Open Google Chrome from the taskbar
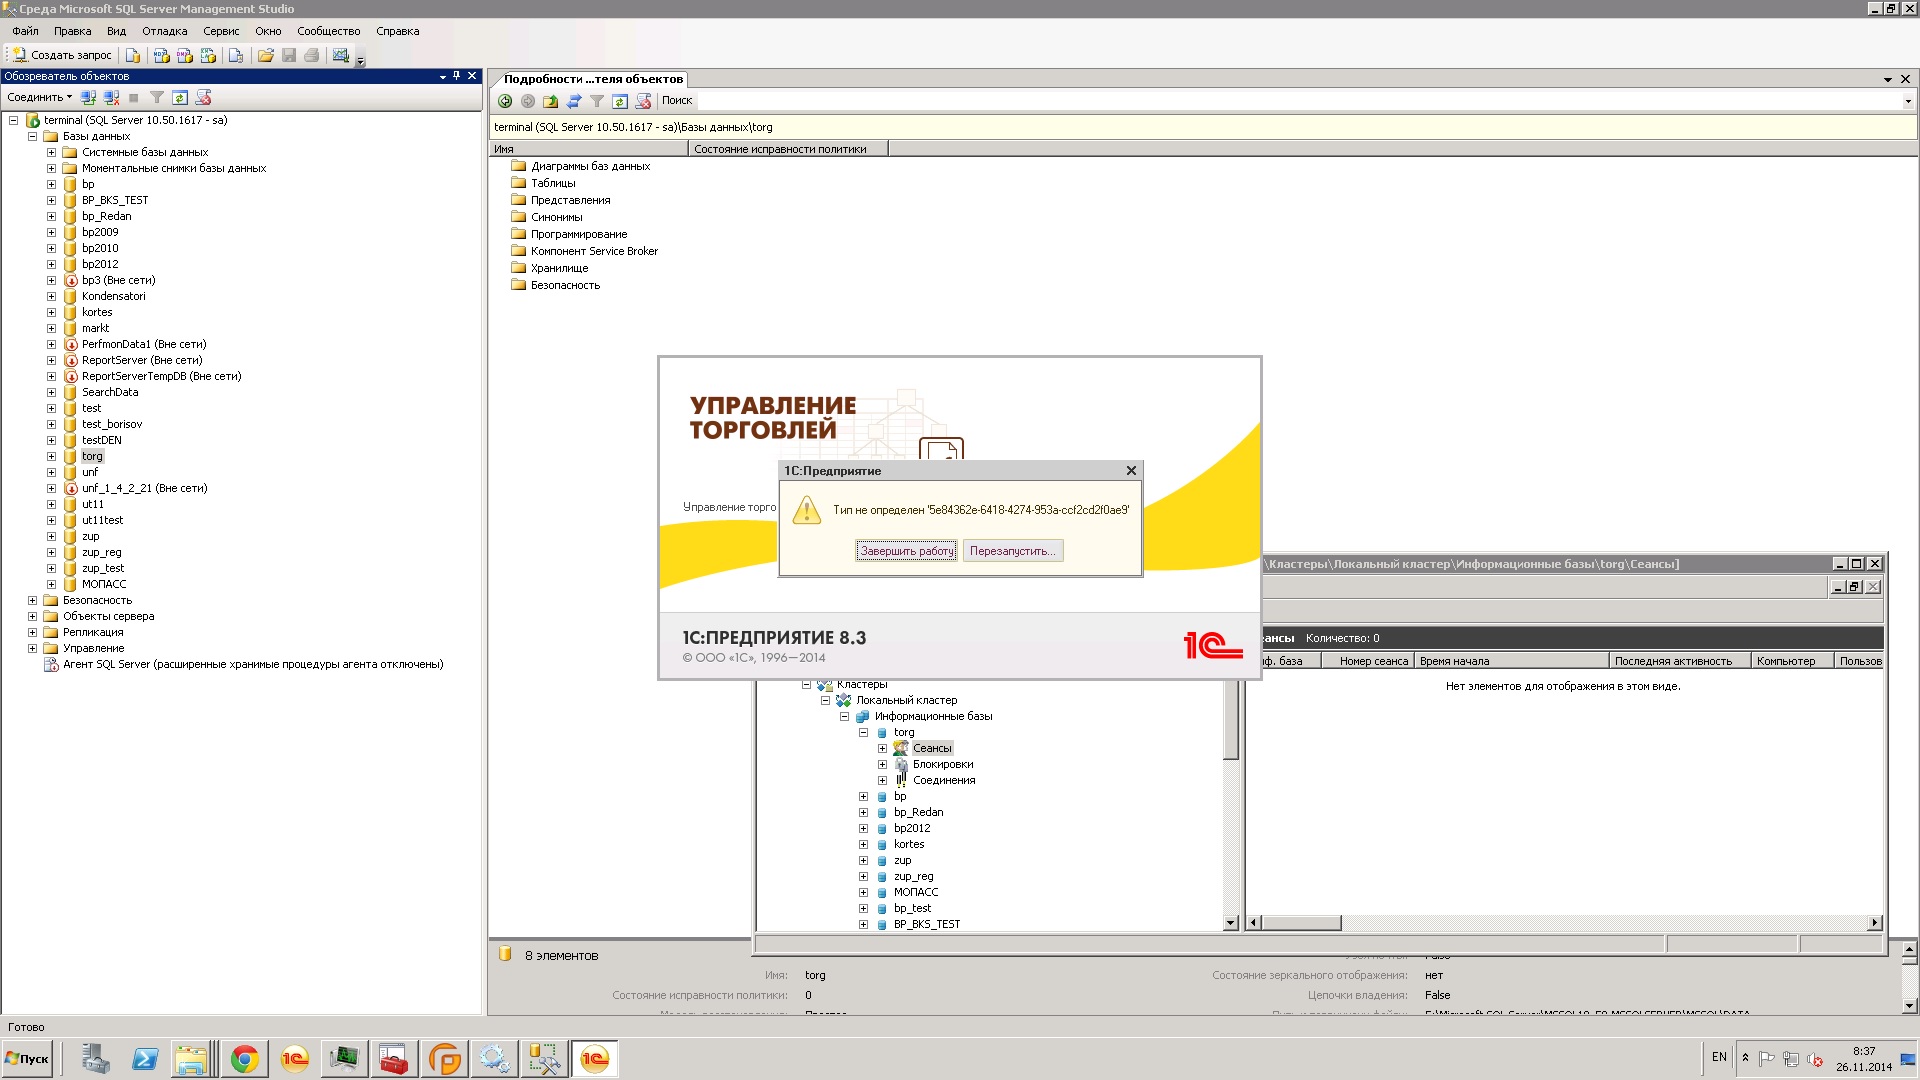 (244, 1059)
